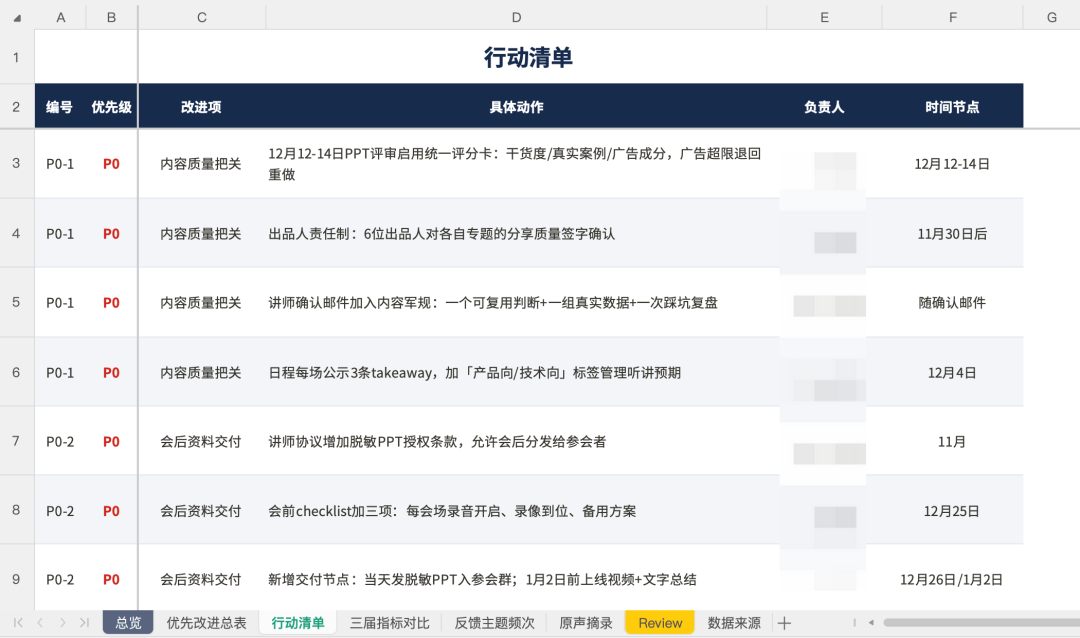Click the 讲师协议增加脱敏PPT授权条款 cell

(x=516, y=442)
